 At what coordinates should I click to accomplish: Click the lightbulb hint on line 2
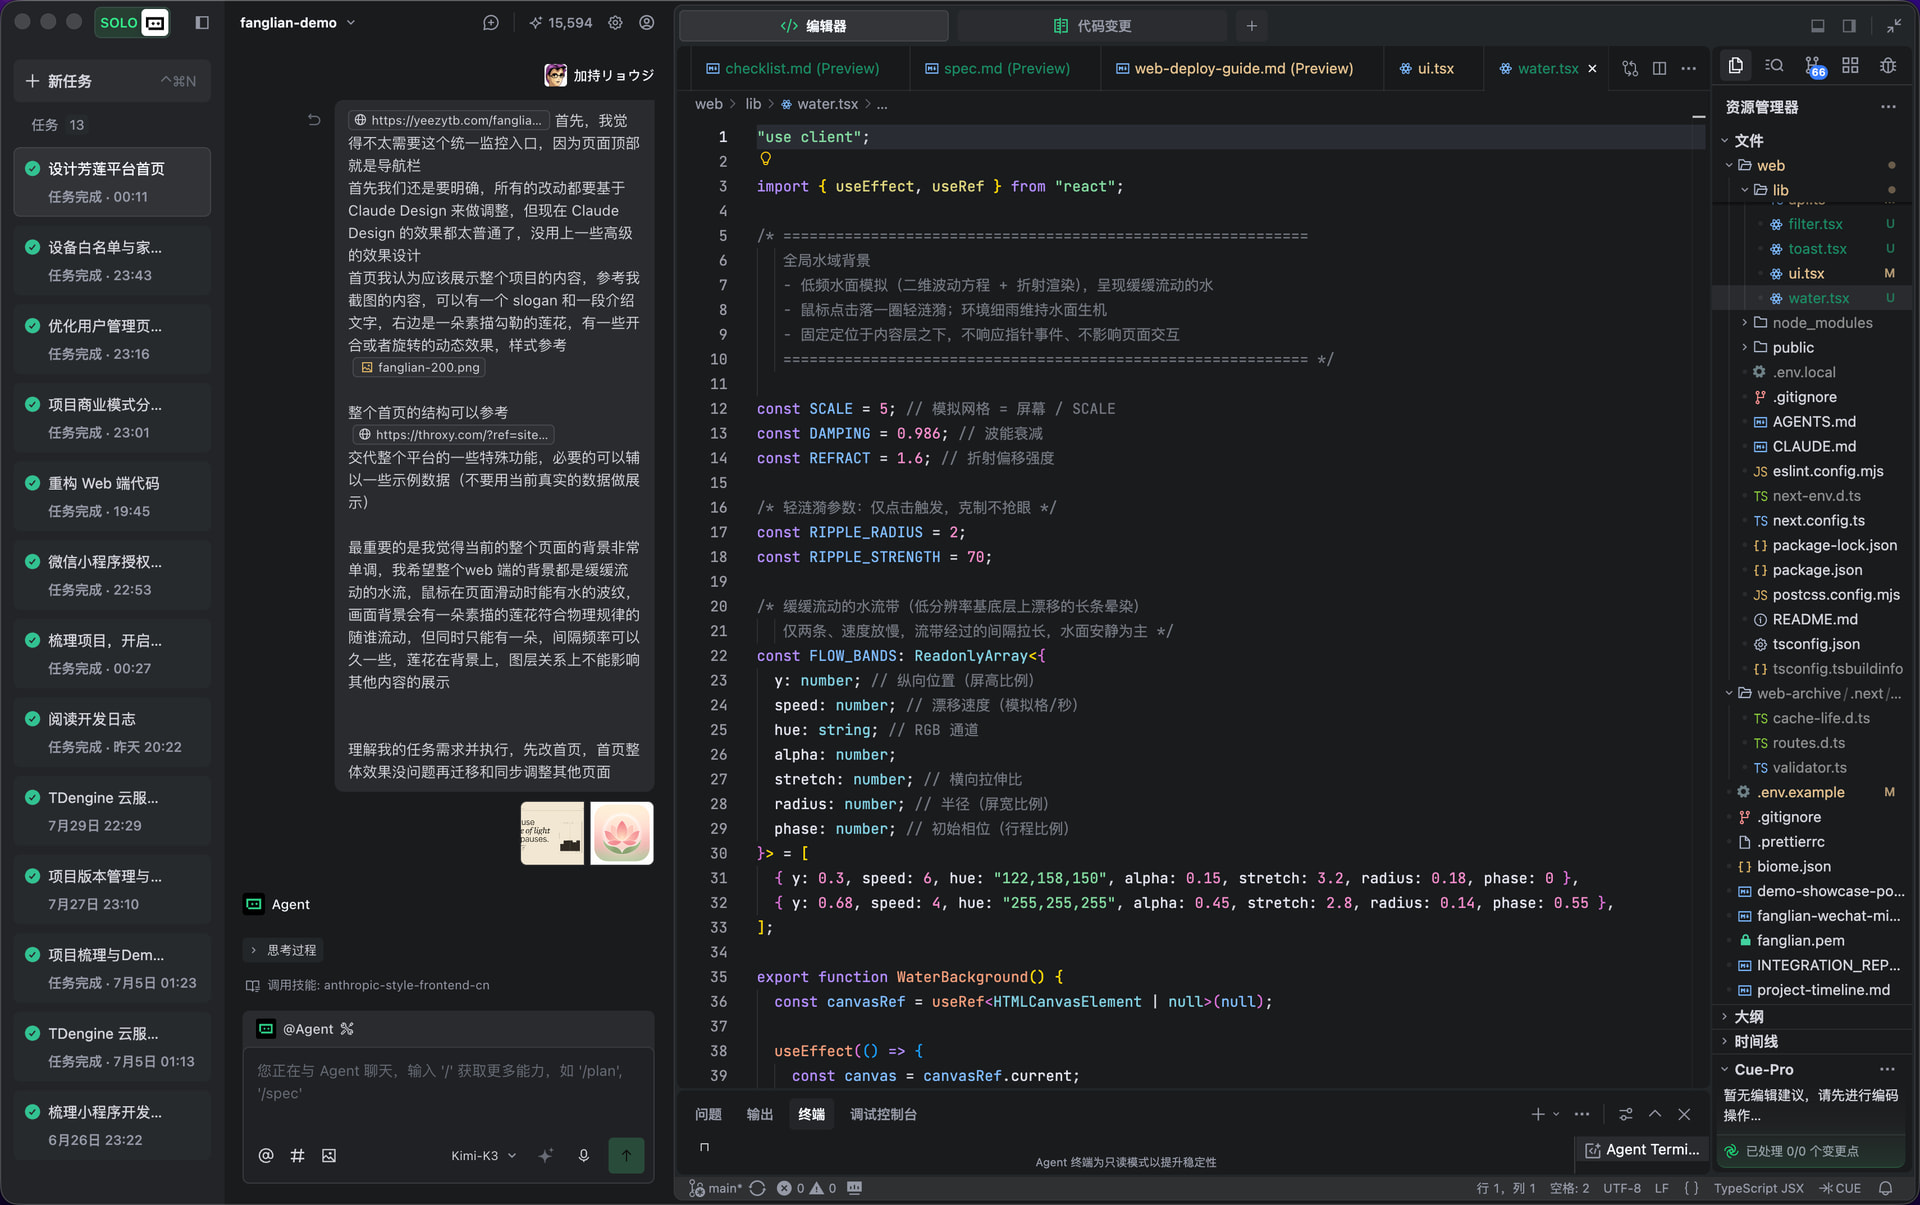coord(765,159)
